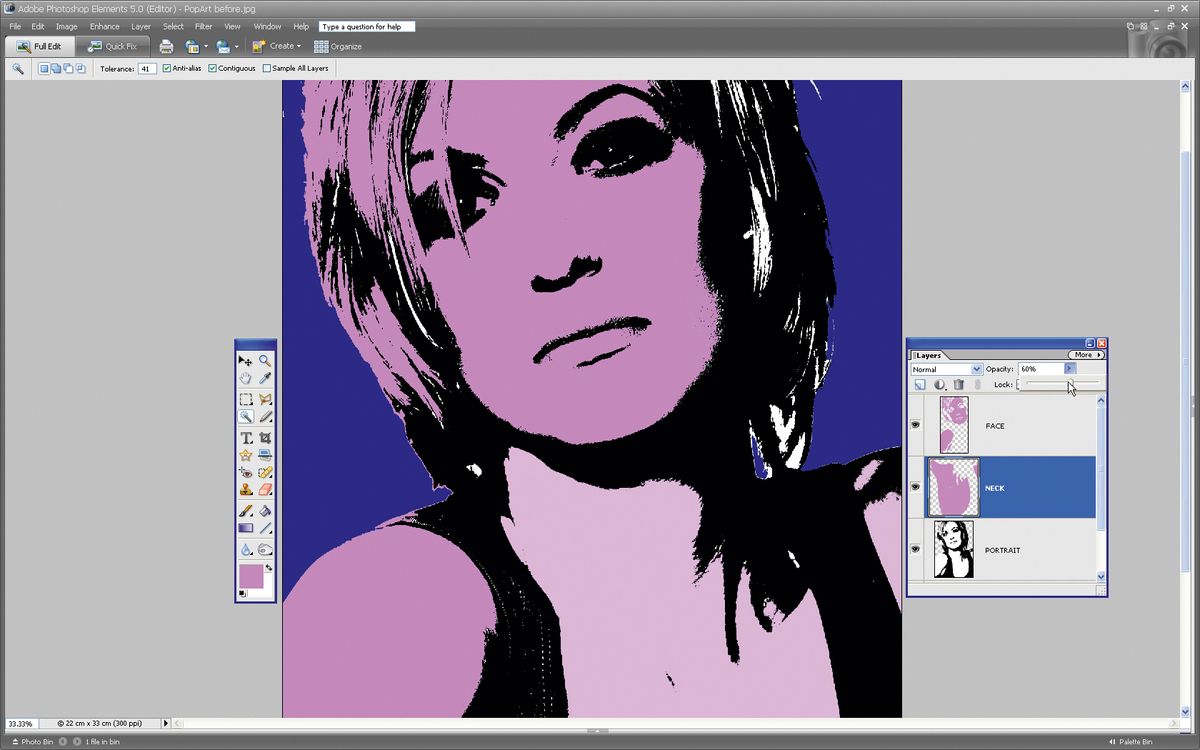1200x750 pixels.
Task: Click the trash icon to delete the layer
Action: pos(958,384)
